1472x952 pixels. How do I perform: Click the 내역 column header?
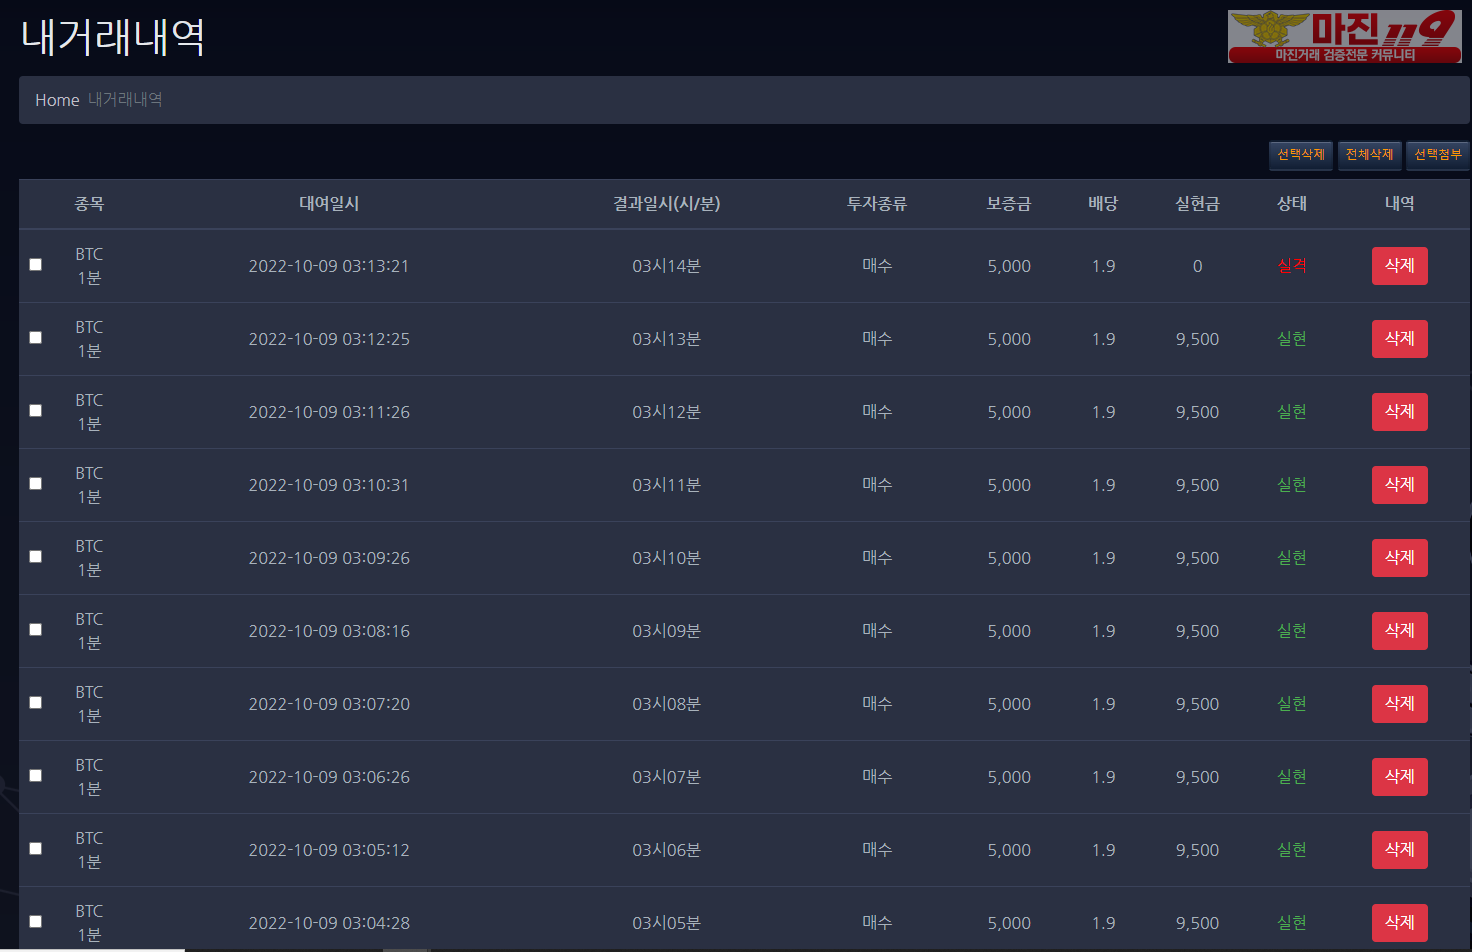pyautogui.click(x=1399, y=204)
